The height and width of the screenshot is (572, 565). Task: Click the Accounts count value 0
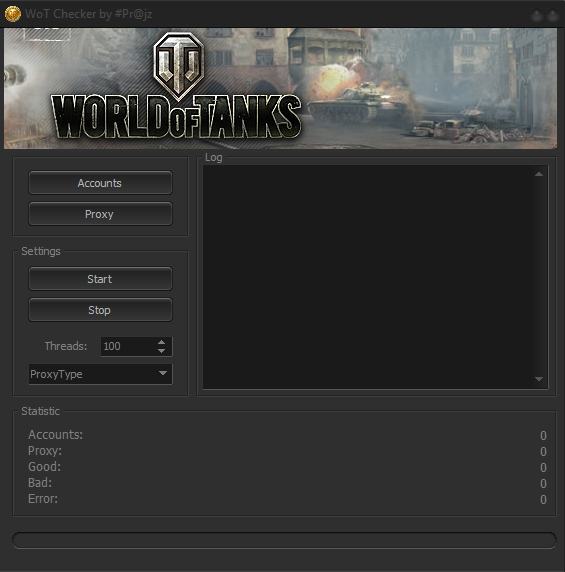click(x=543, y=436)
